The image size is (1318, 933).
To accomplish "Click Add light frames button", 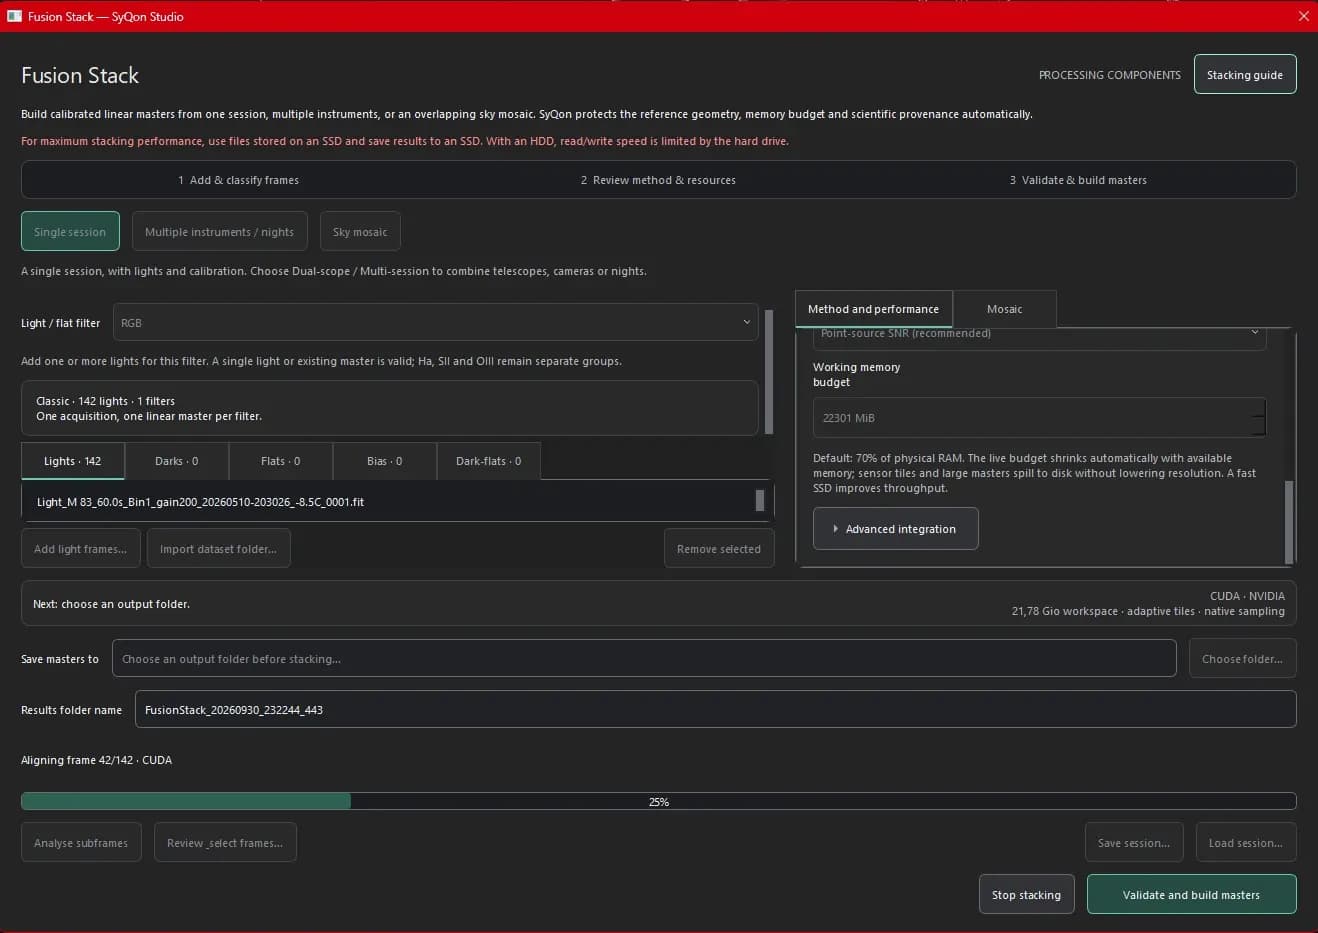I will click(x=81, y=549).
